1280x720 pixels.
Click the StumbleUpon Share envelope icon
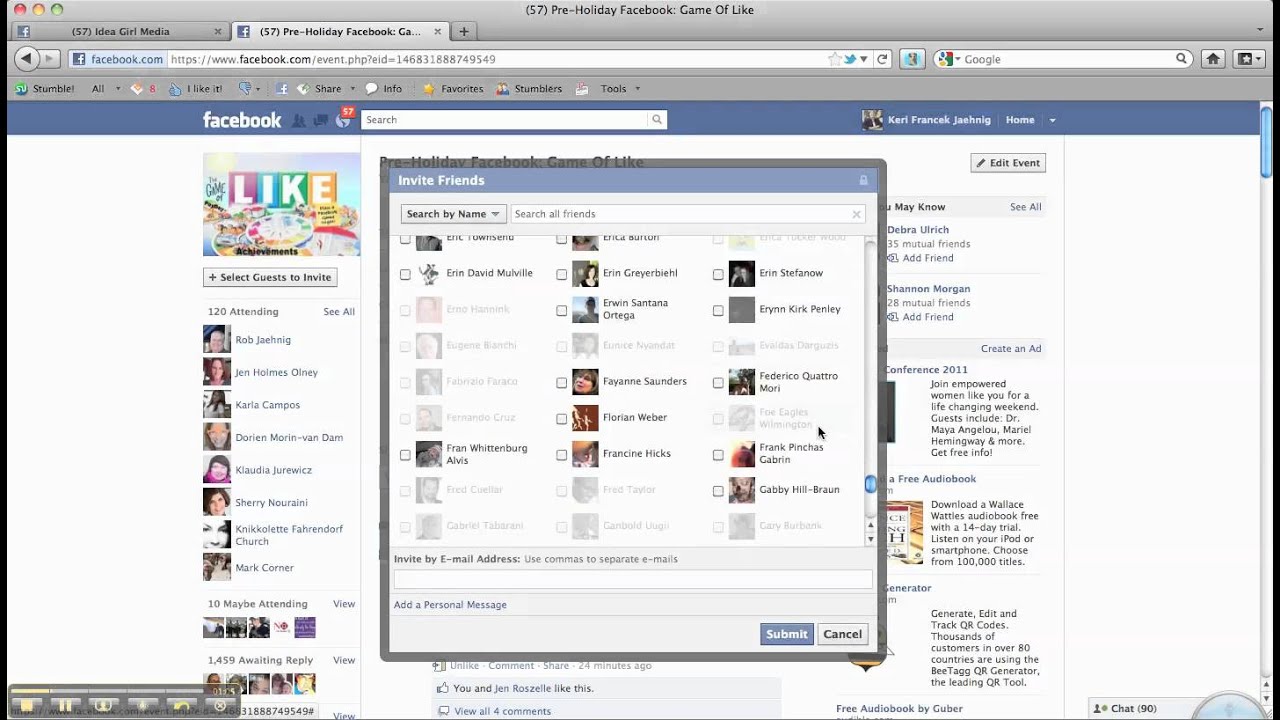pyautogui.click(x=303, y=88)
